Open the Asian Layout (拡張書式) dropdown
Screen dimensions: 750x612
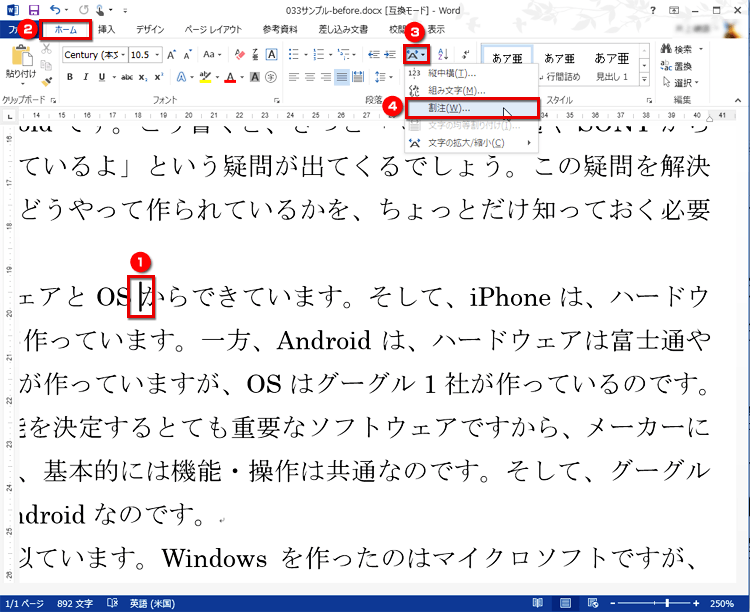tap(416, 55)
